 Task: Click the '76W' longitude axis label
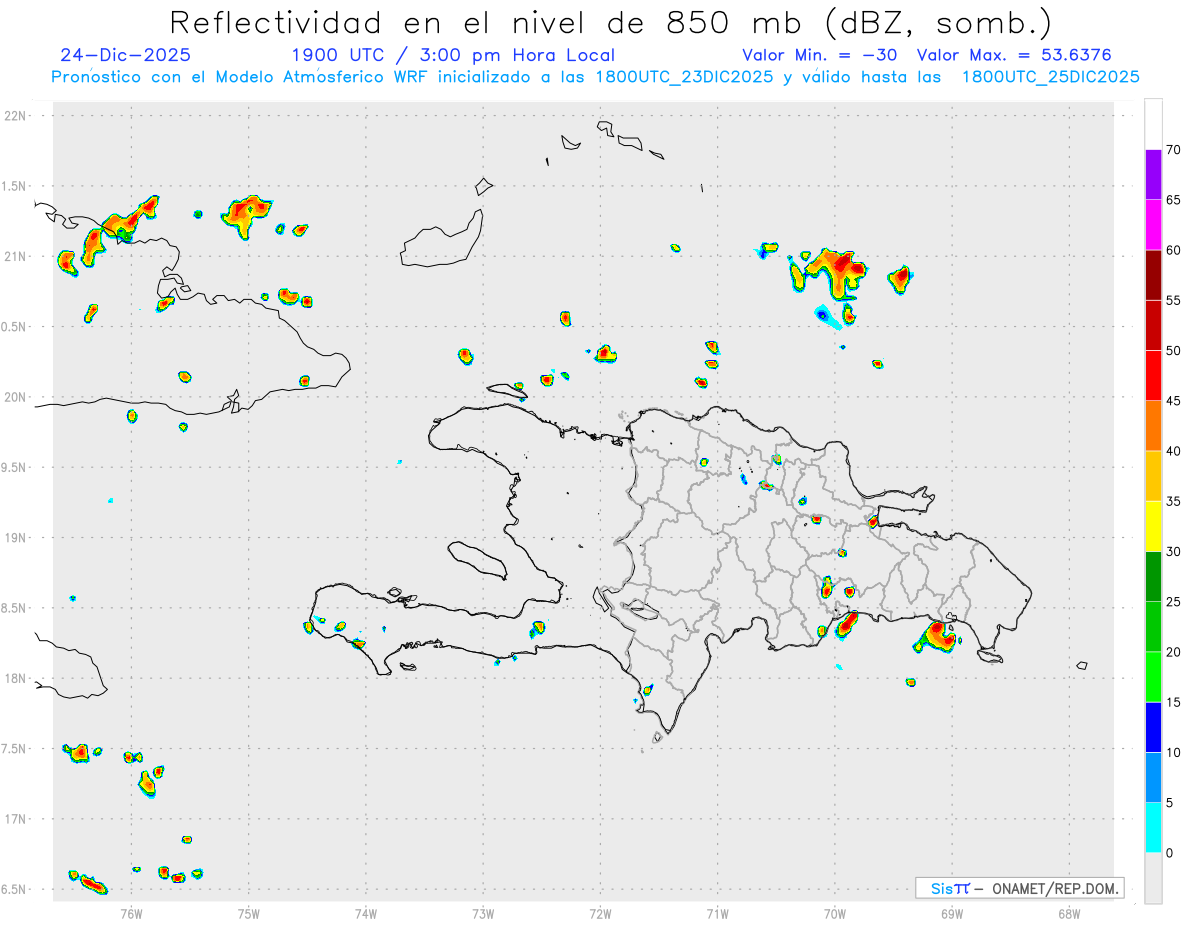(x=131, y=913)
